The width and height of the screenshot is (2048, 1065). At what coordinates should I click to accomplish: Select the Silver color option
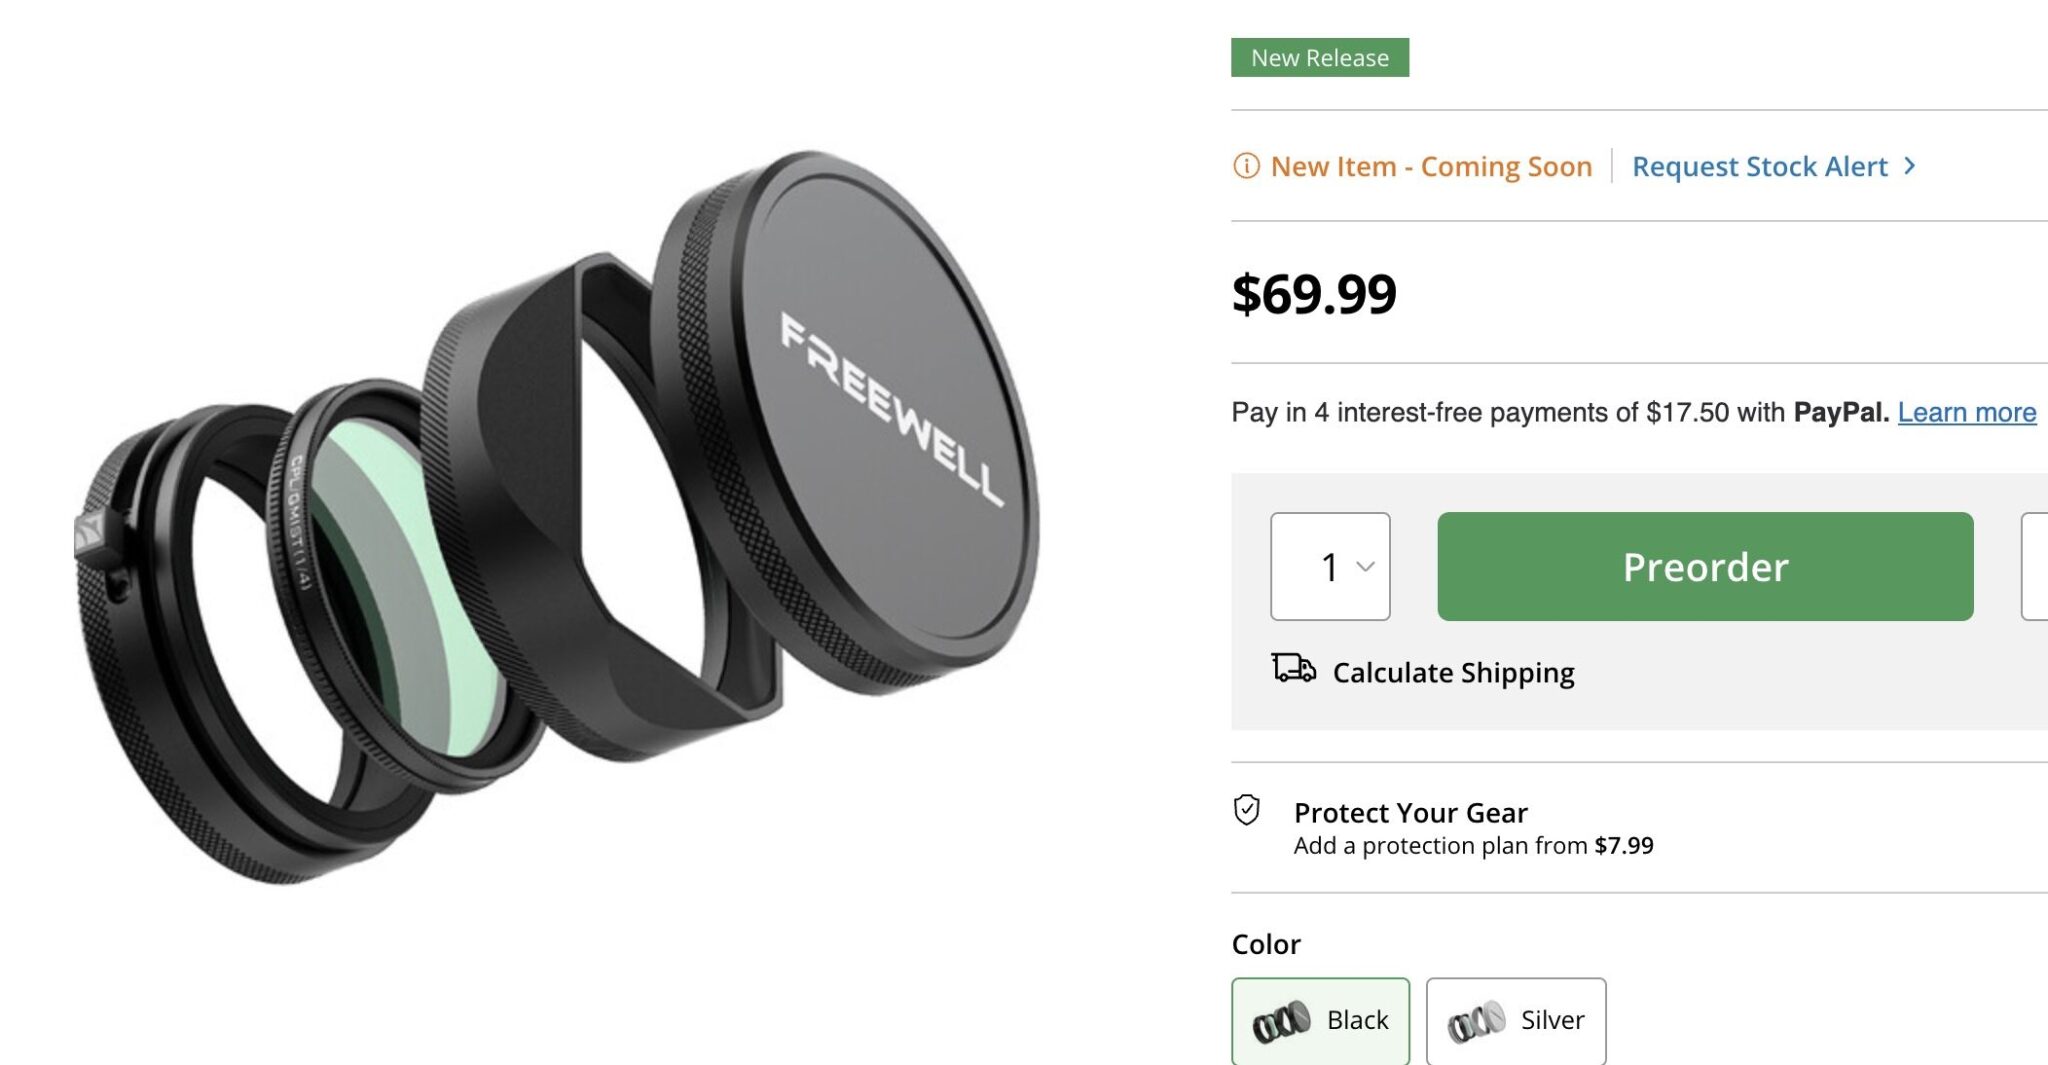1516,1019
